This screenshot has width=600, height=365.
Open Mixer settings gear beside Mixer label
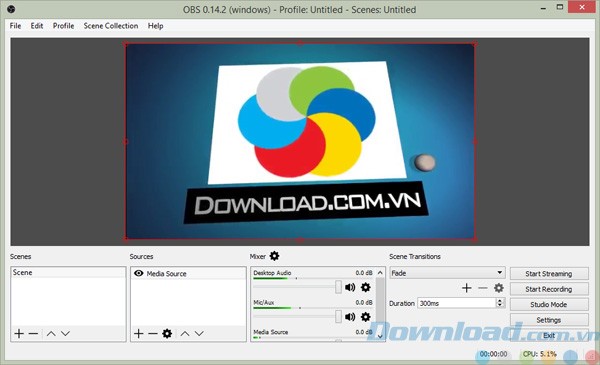[x=274, y=256]
